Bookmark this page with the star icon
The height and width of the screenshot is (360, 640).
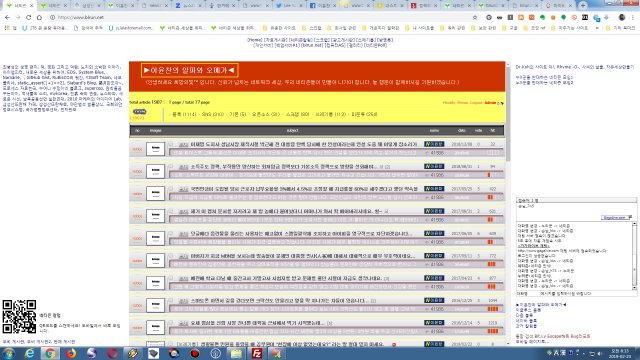(475, 18)
